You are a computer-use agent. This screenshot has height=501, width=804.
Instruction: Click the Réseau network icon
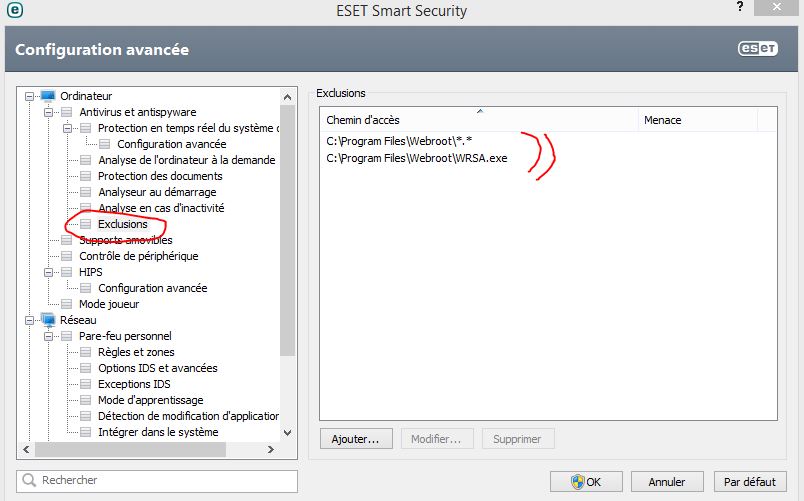48,320
